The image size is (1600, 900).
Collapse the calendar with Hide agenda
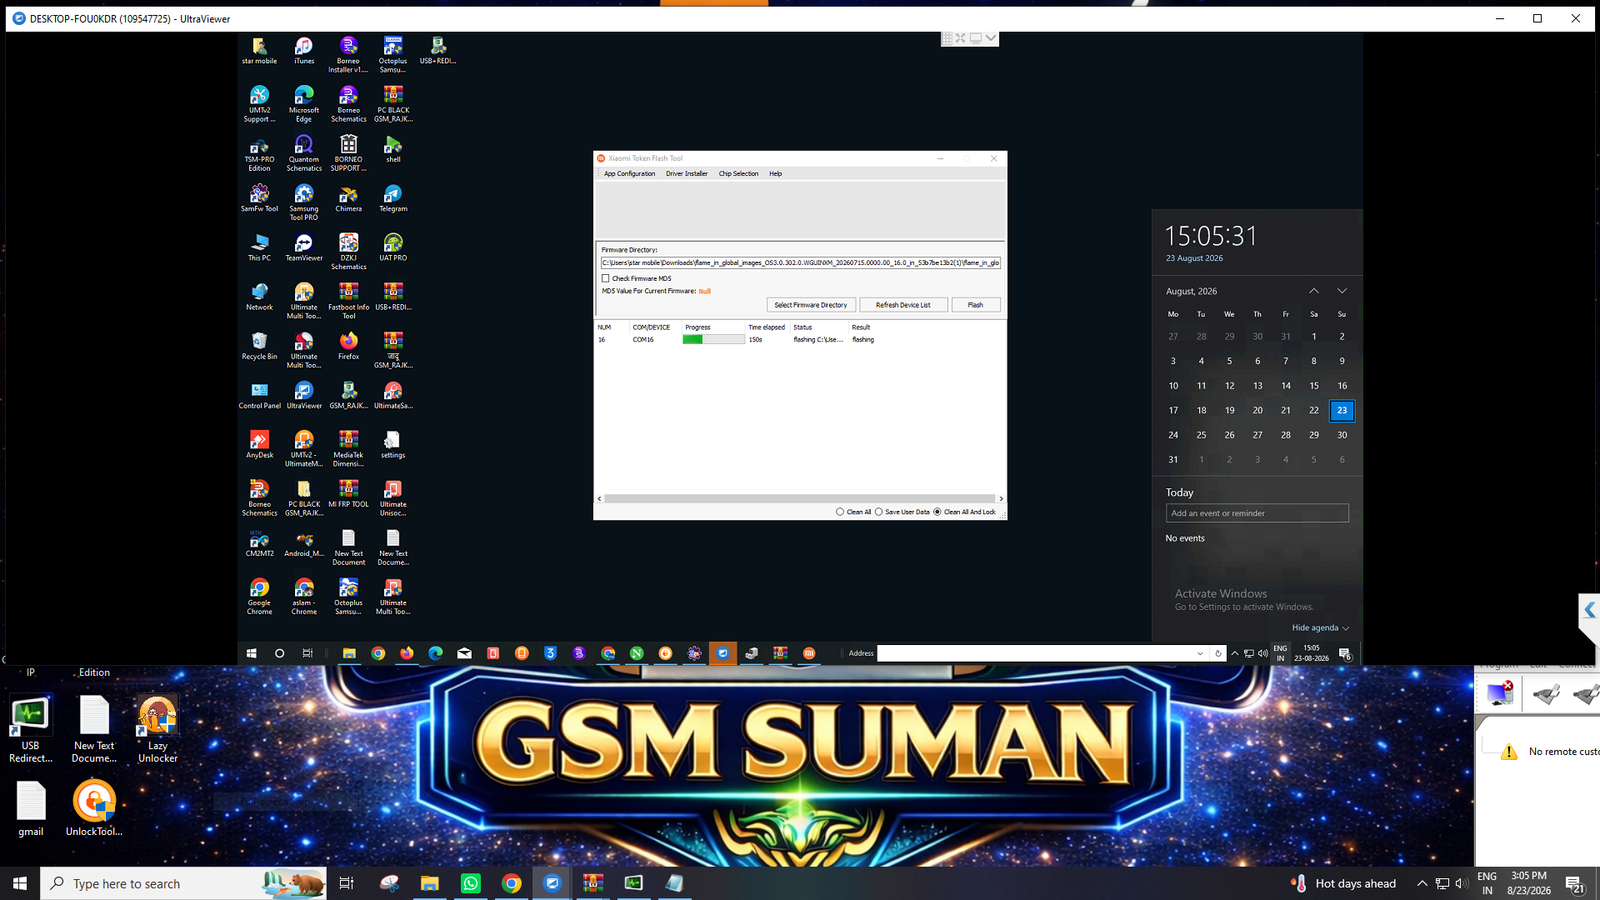(1320, 628)
